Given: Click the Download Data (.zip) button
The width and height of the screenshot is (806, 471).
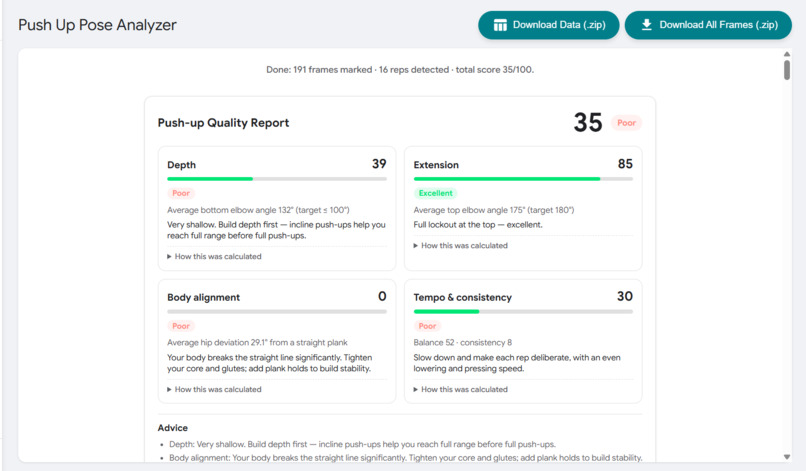Looking at the screenshot, I should pyautogui.click(x=548, y=25).
